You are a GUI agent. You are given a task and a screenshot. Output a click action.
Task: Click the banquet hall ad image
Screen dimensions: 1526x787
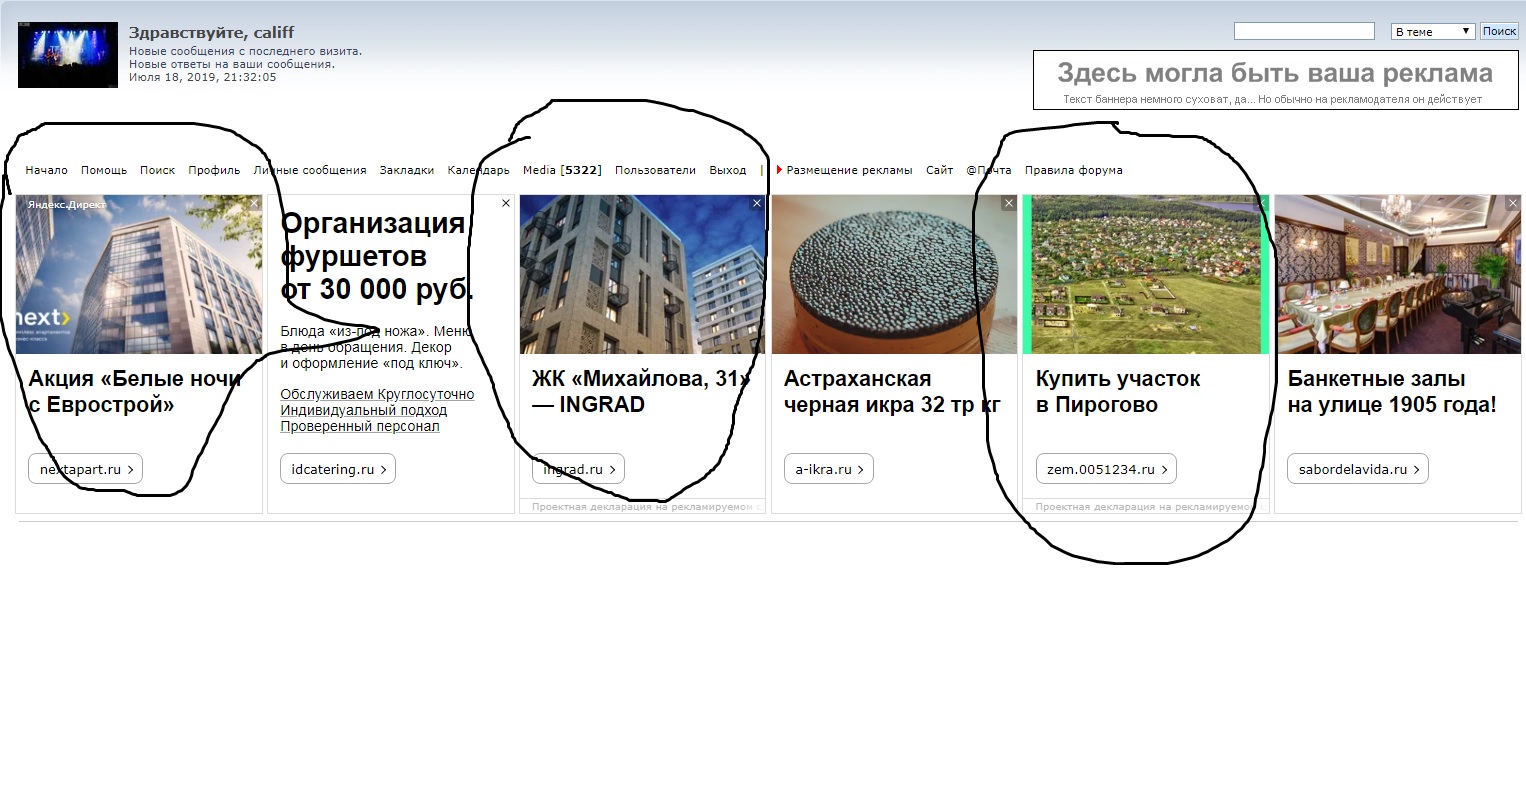(x=1398, y=274)
